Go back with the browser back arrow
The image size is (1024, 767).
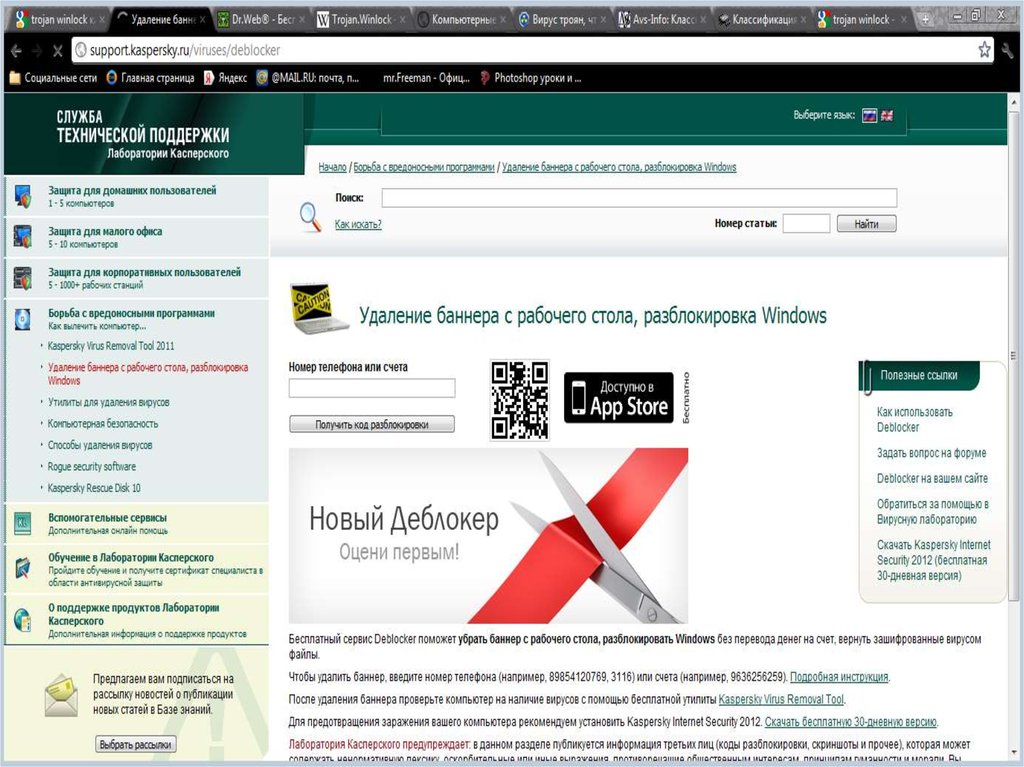(x=16, y=50)
